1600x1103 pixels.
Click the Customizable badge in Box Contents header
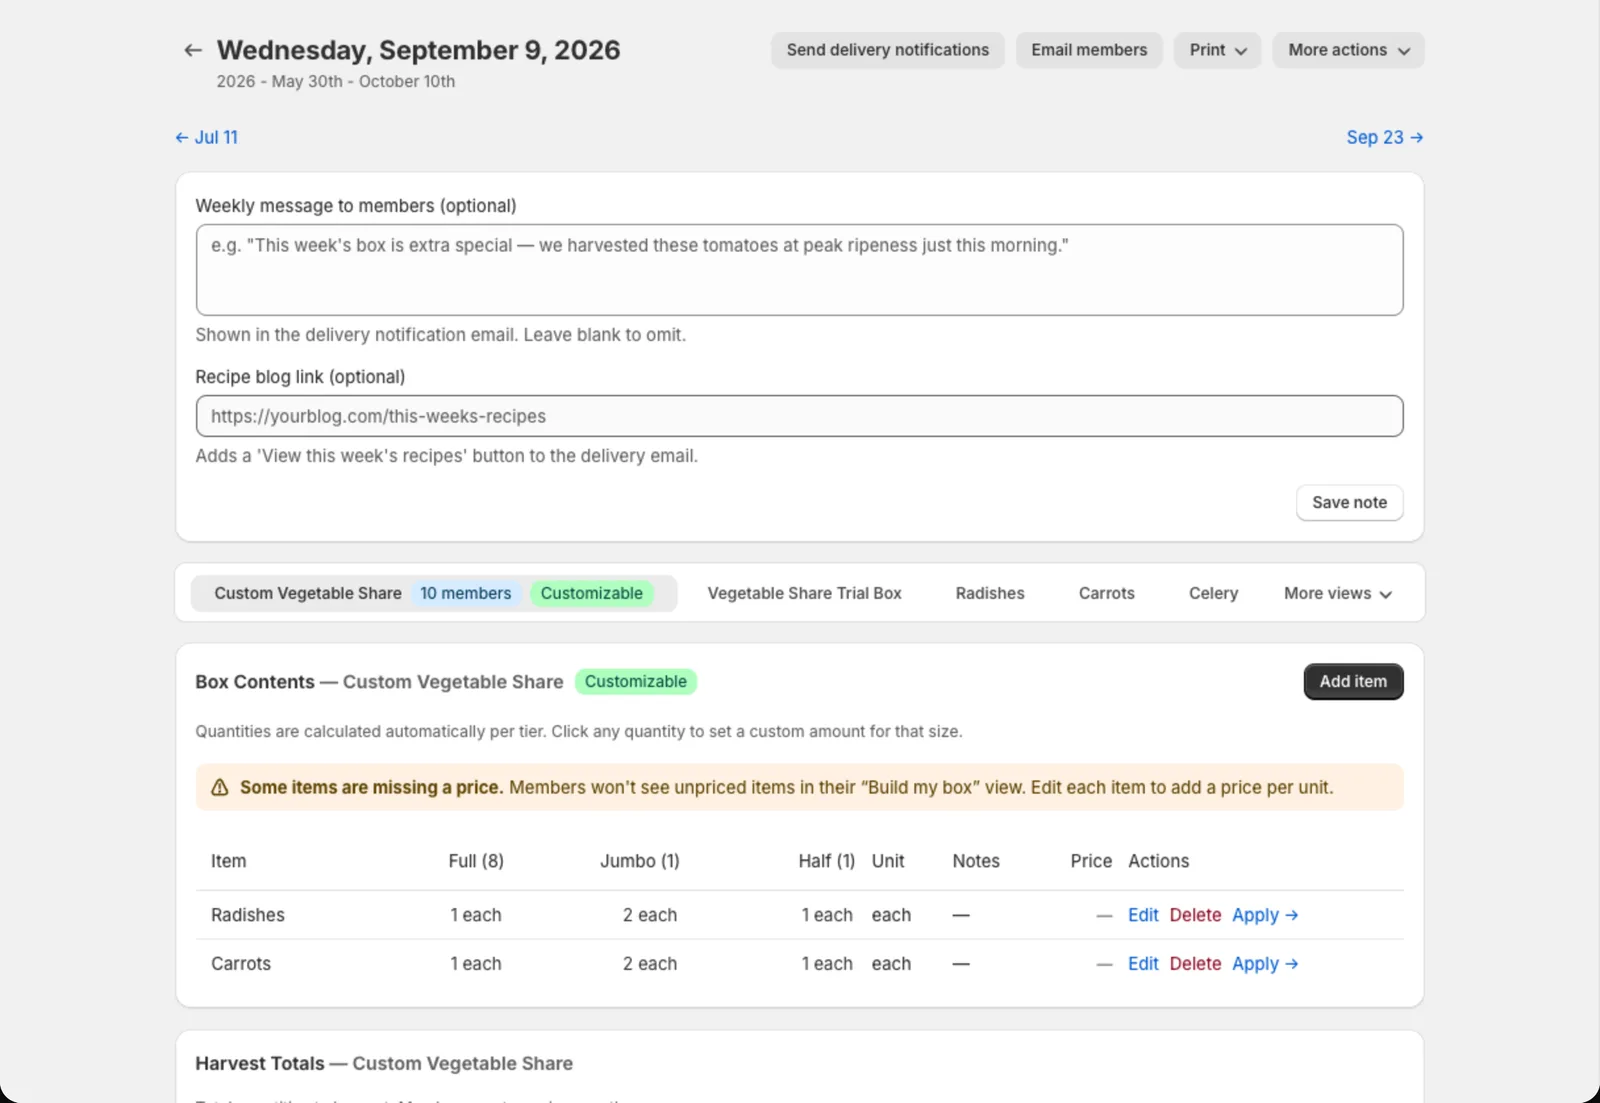pos(636,681)
